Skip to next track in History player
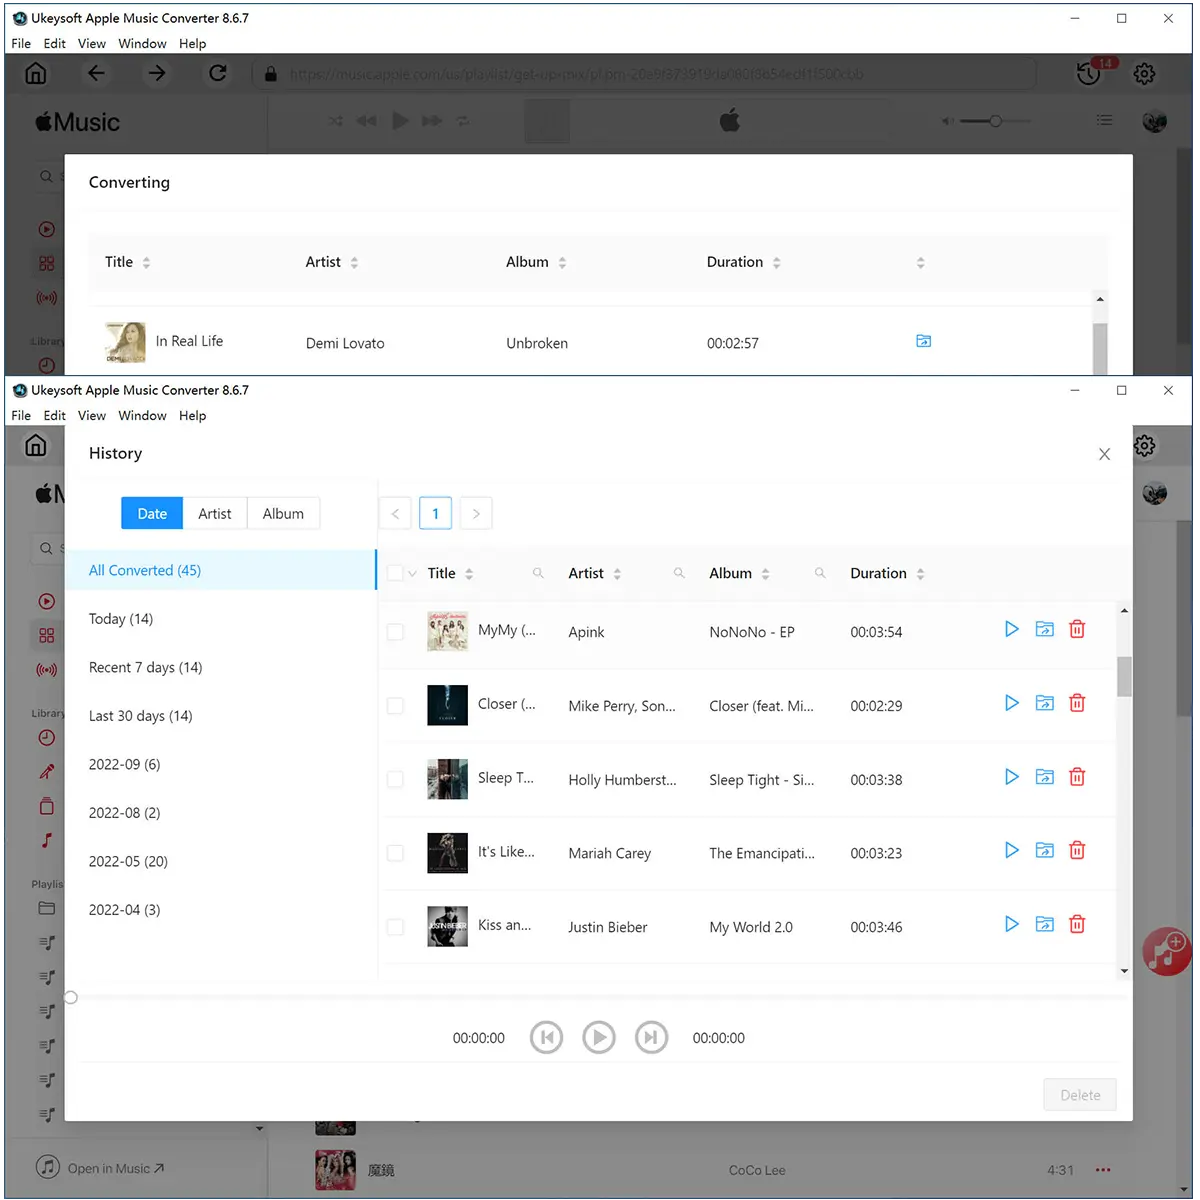The image size is (1200, 1200). pyautogui.click(x=651, y=1037)
